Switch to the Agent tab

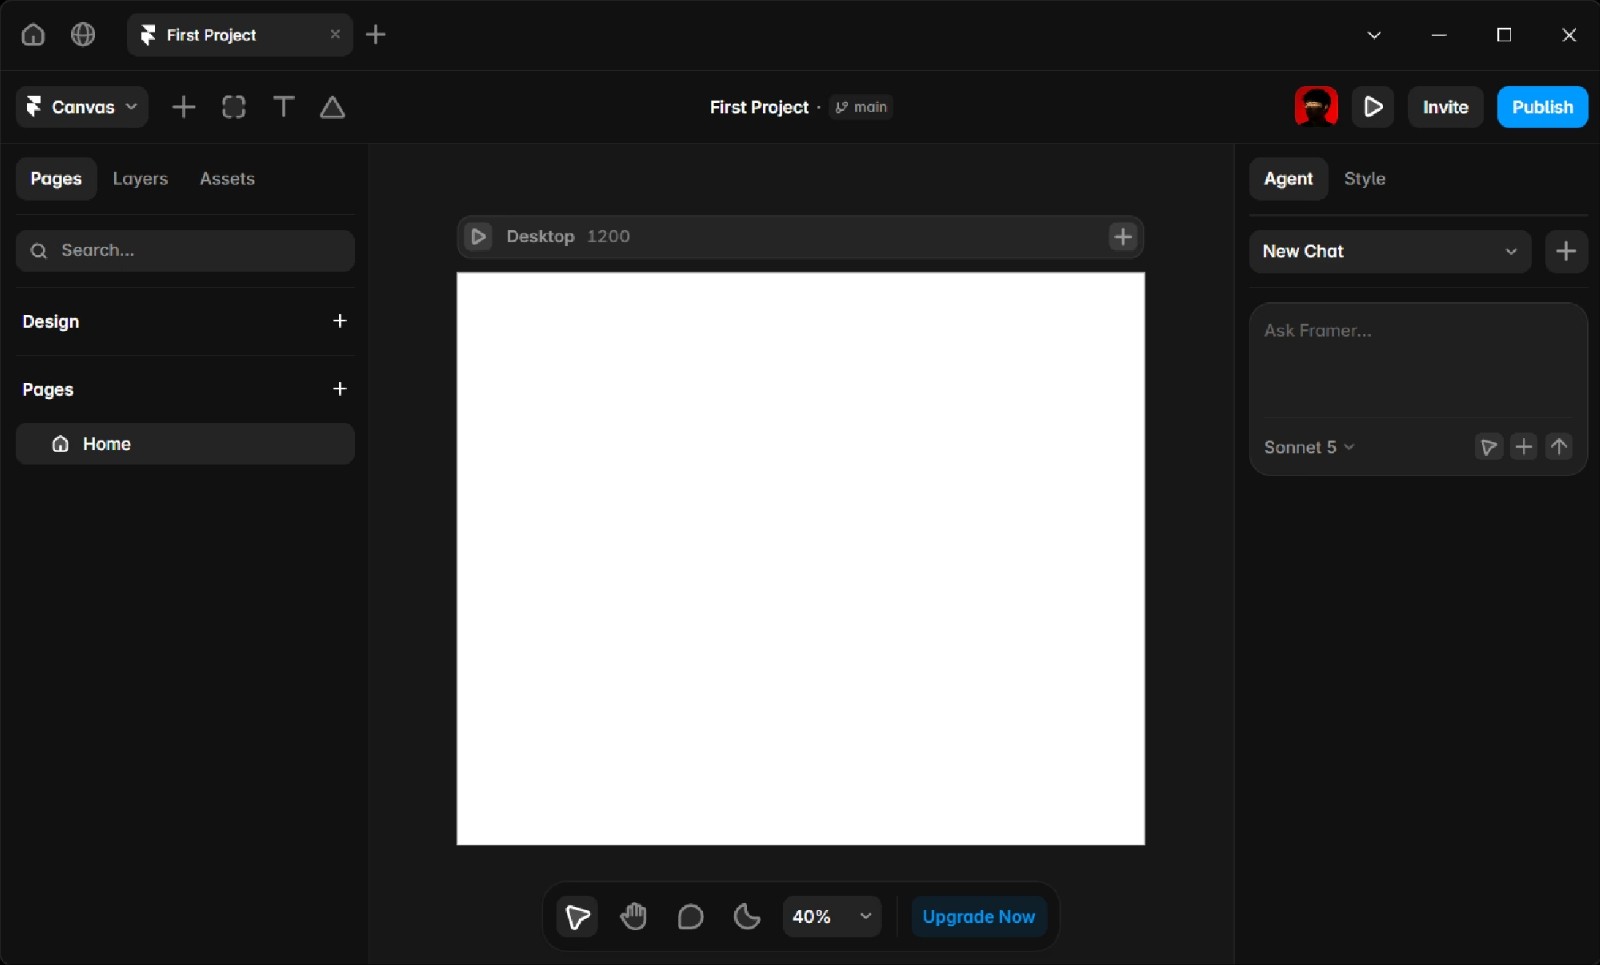pos(1288,179)
